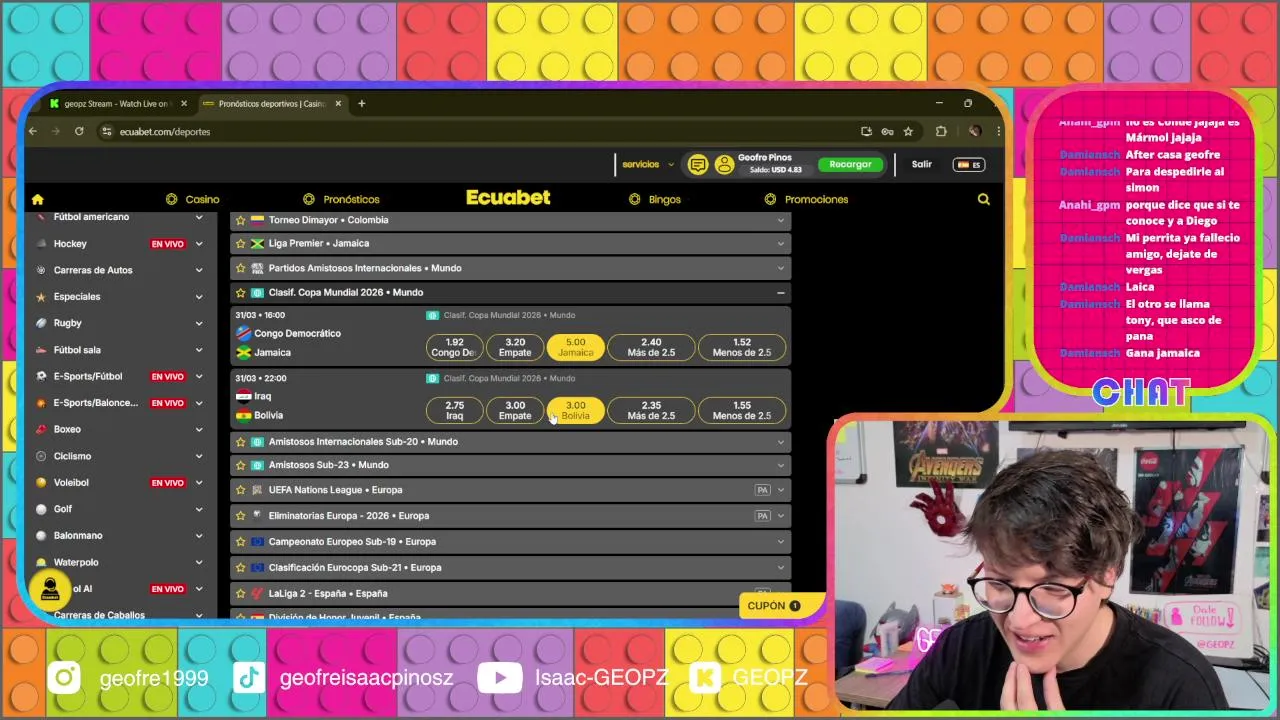1280x720 pixels.
Task: Select Empate 3.20 for Congo-Jamaica match
Action: point(515,347)
